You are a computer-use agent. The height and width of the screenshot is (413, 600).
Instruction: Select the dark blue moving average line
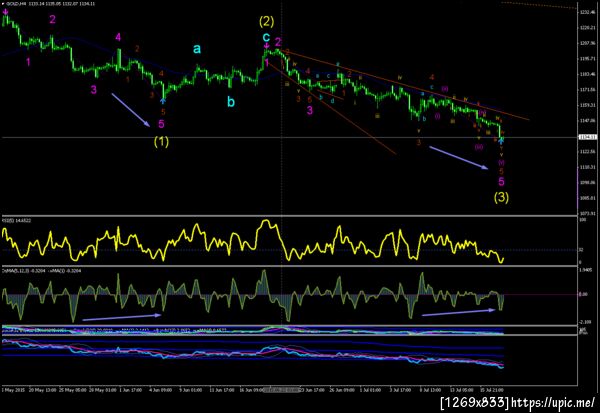[69, 38]
